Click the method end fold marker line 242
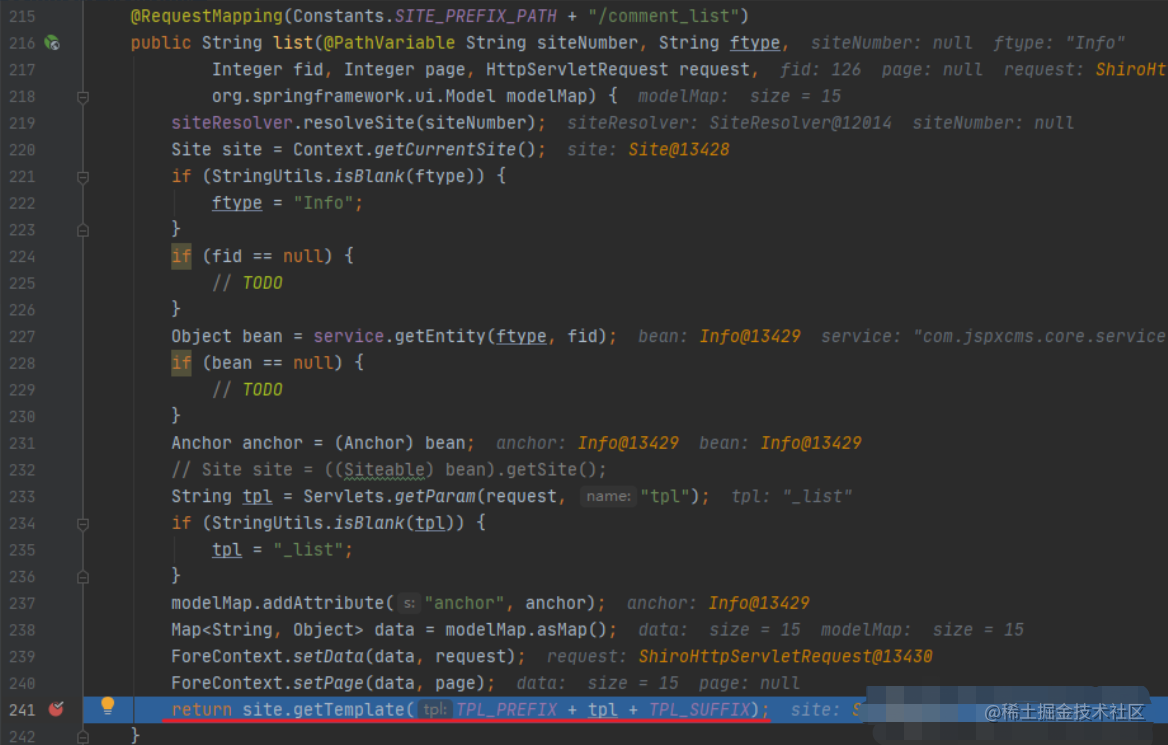 pyautogui.click(x=83, y=737)
